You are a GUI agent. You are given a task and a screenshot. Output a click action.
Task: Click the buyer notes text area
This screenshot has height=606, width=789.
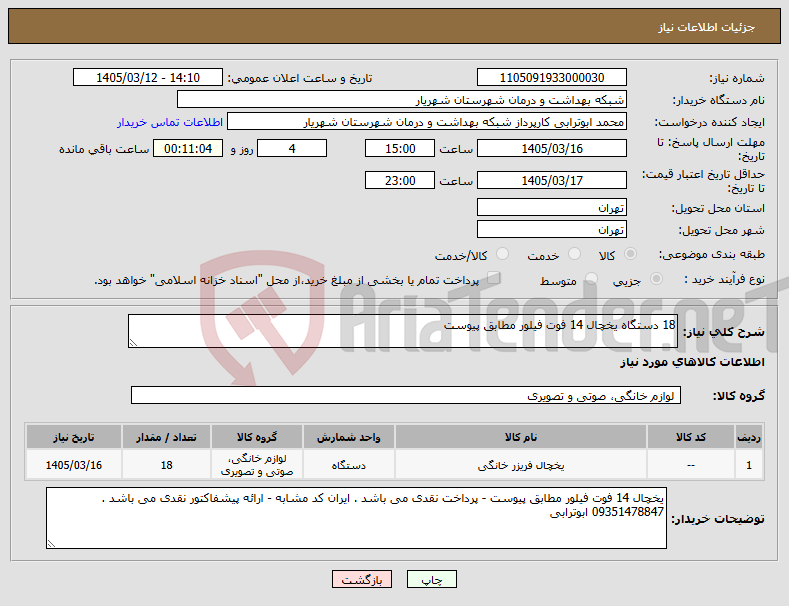356,518
